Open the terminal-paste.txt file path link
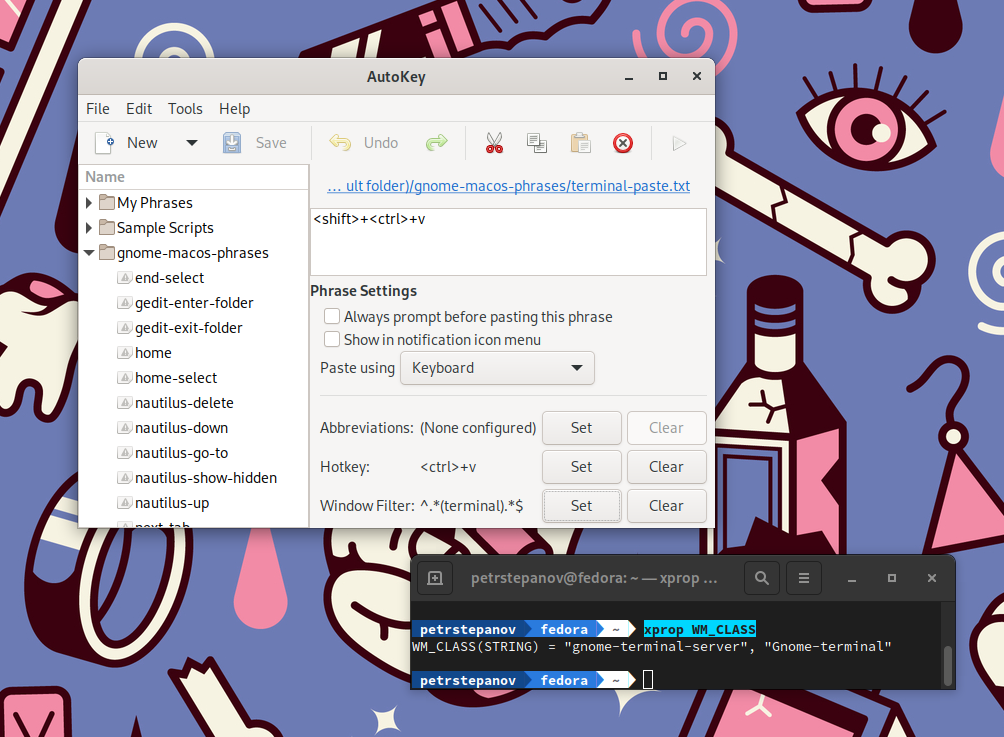Viewport: 1004px width, 737px height. 508,186
